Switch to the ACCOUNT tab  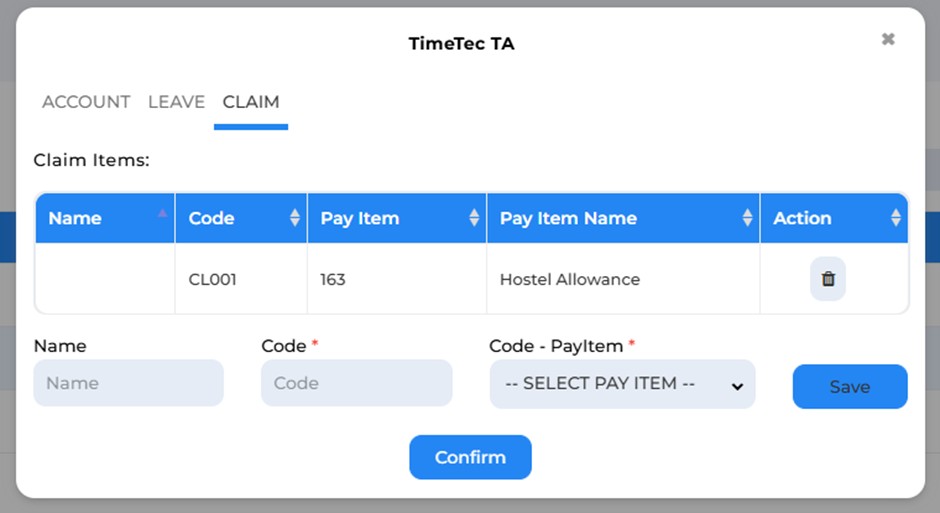click(x=86, y=102)
